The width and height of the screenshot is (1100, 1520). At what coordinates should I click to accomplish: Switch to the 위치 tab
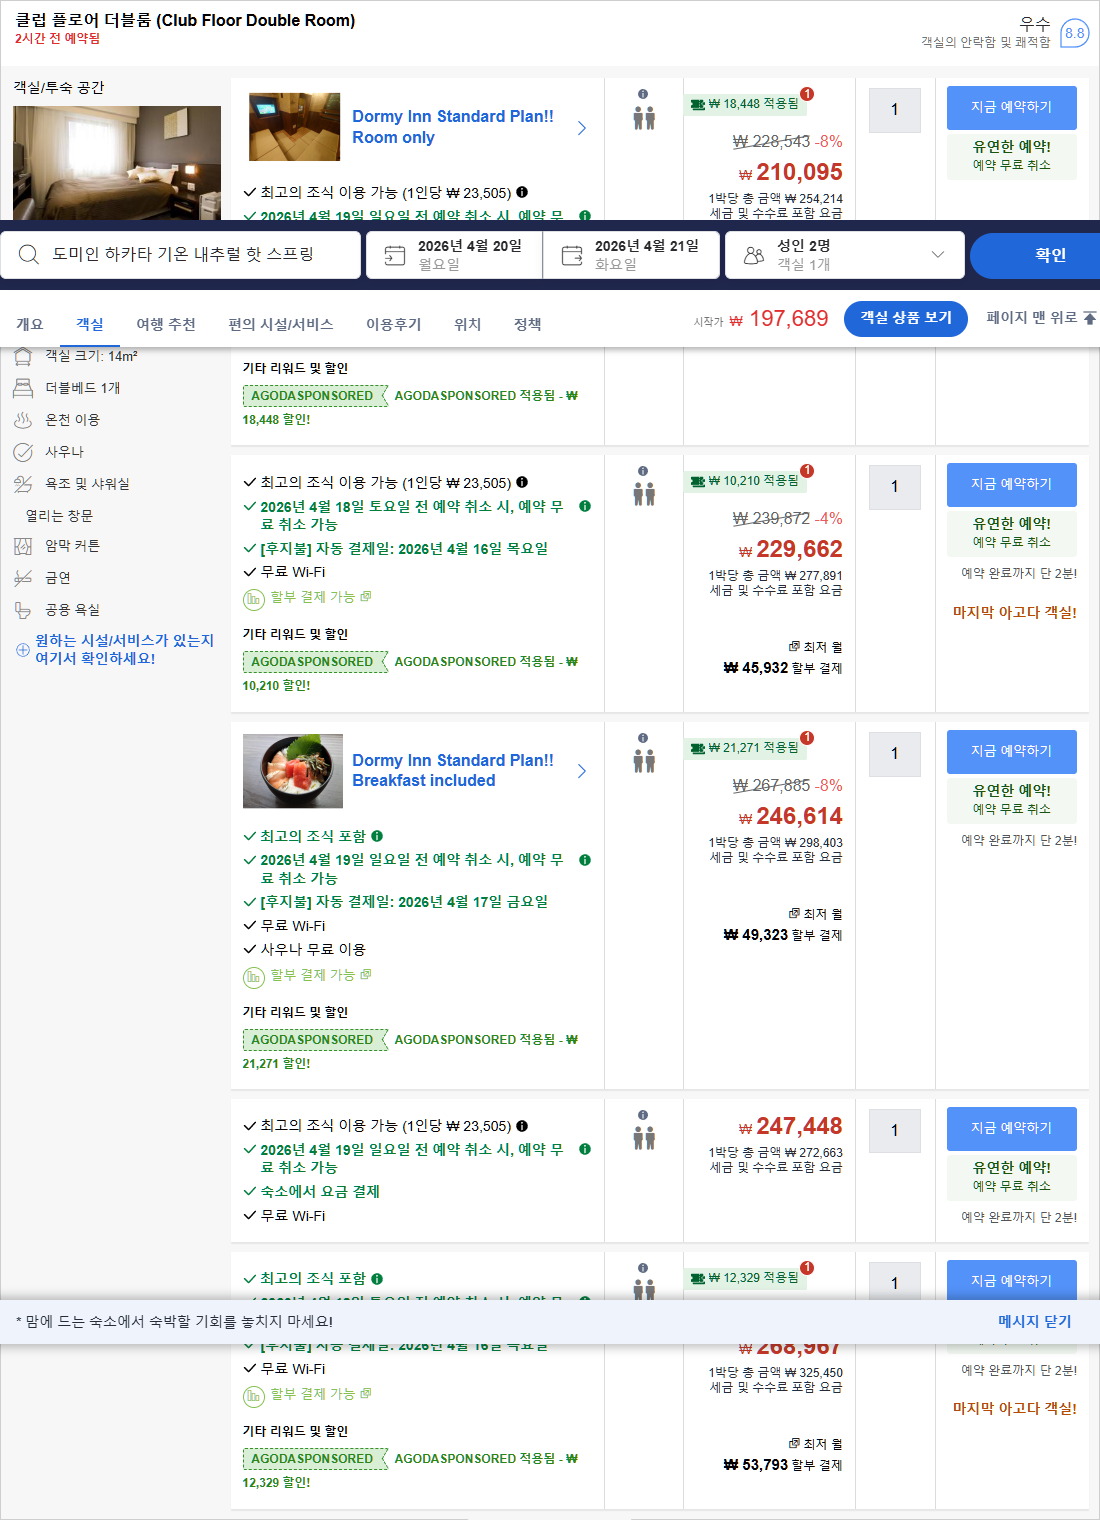467,324
